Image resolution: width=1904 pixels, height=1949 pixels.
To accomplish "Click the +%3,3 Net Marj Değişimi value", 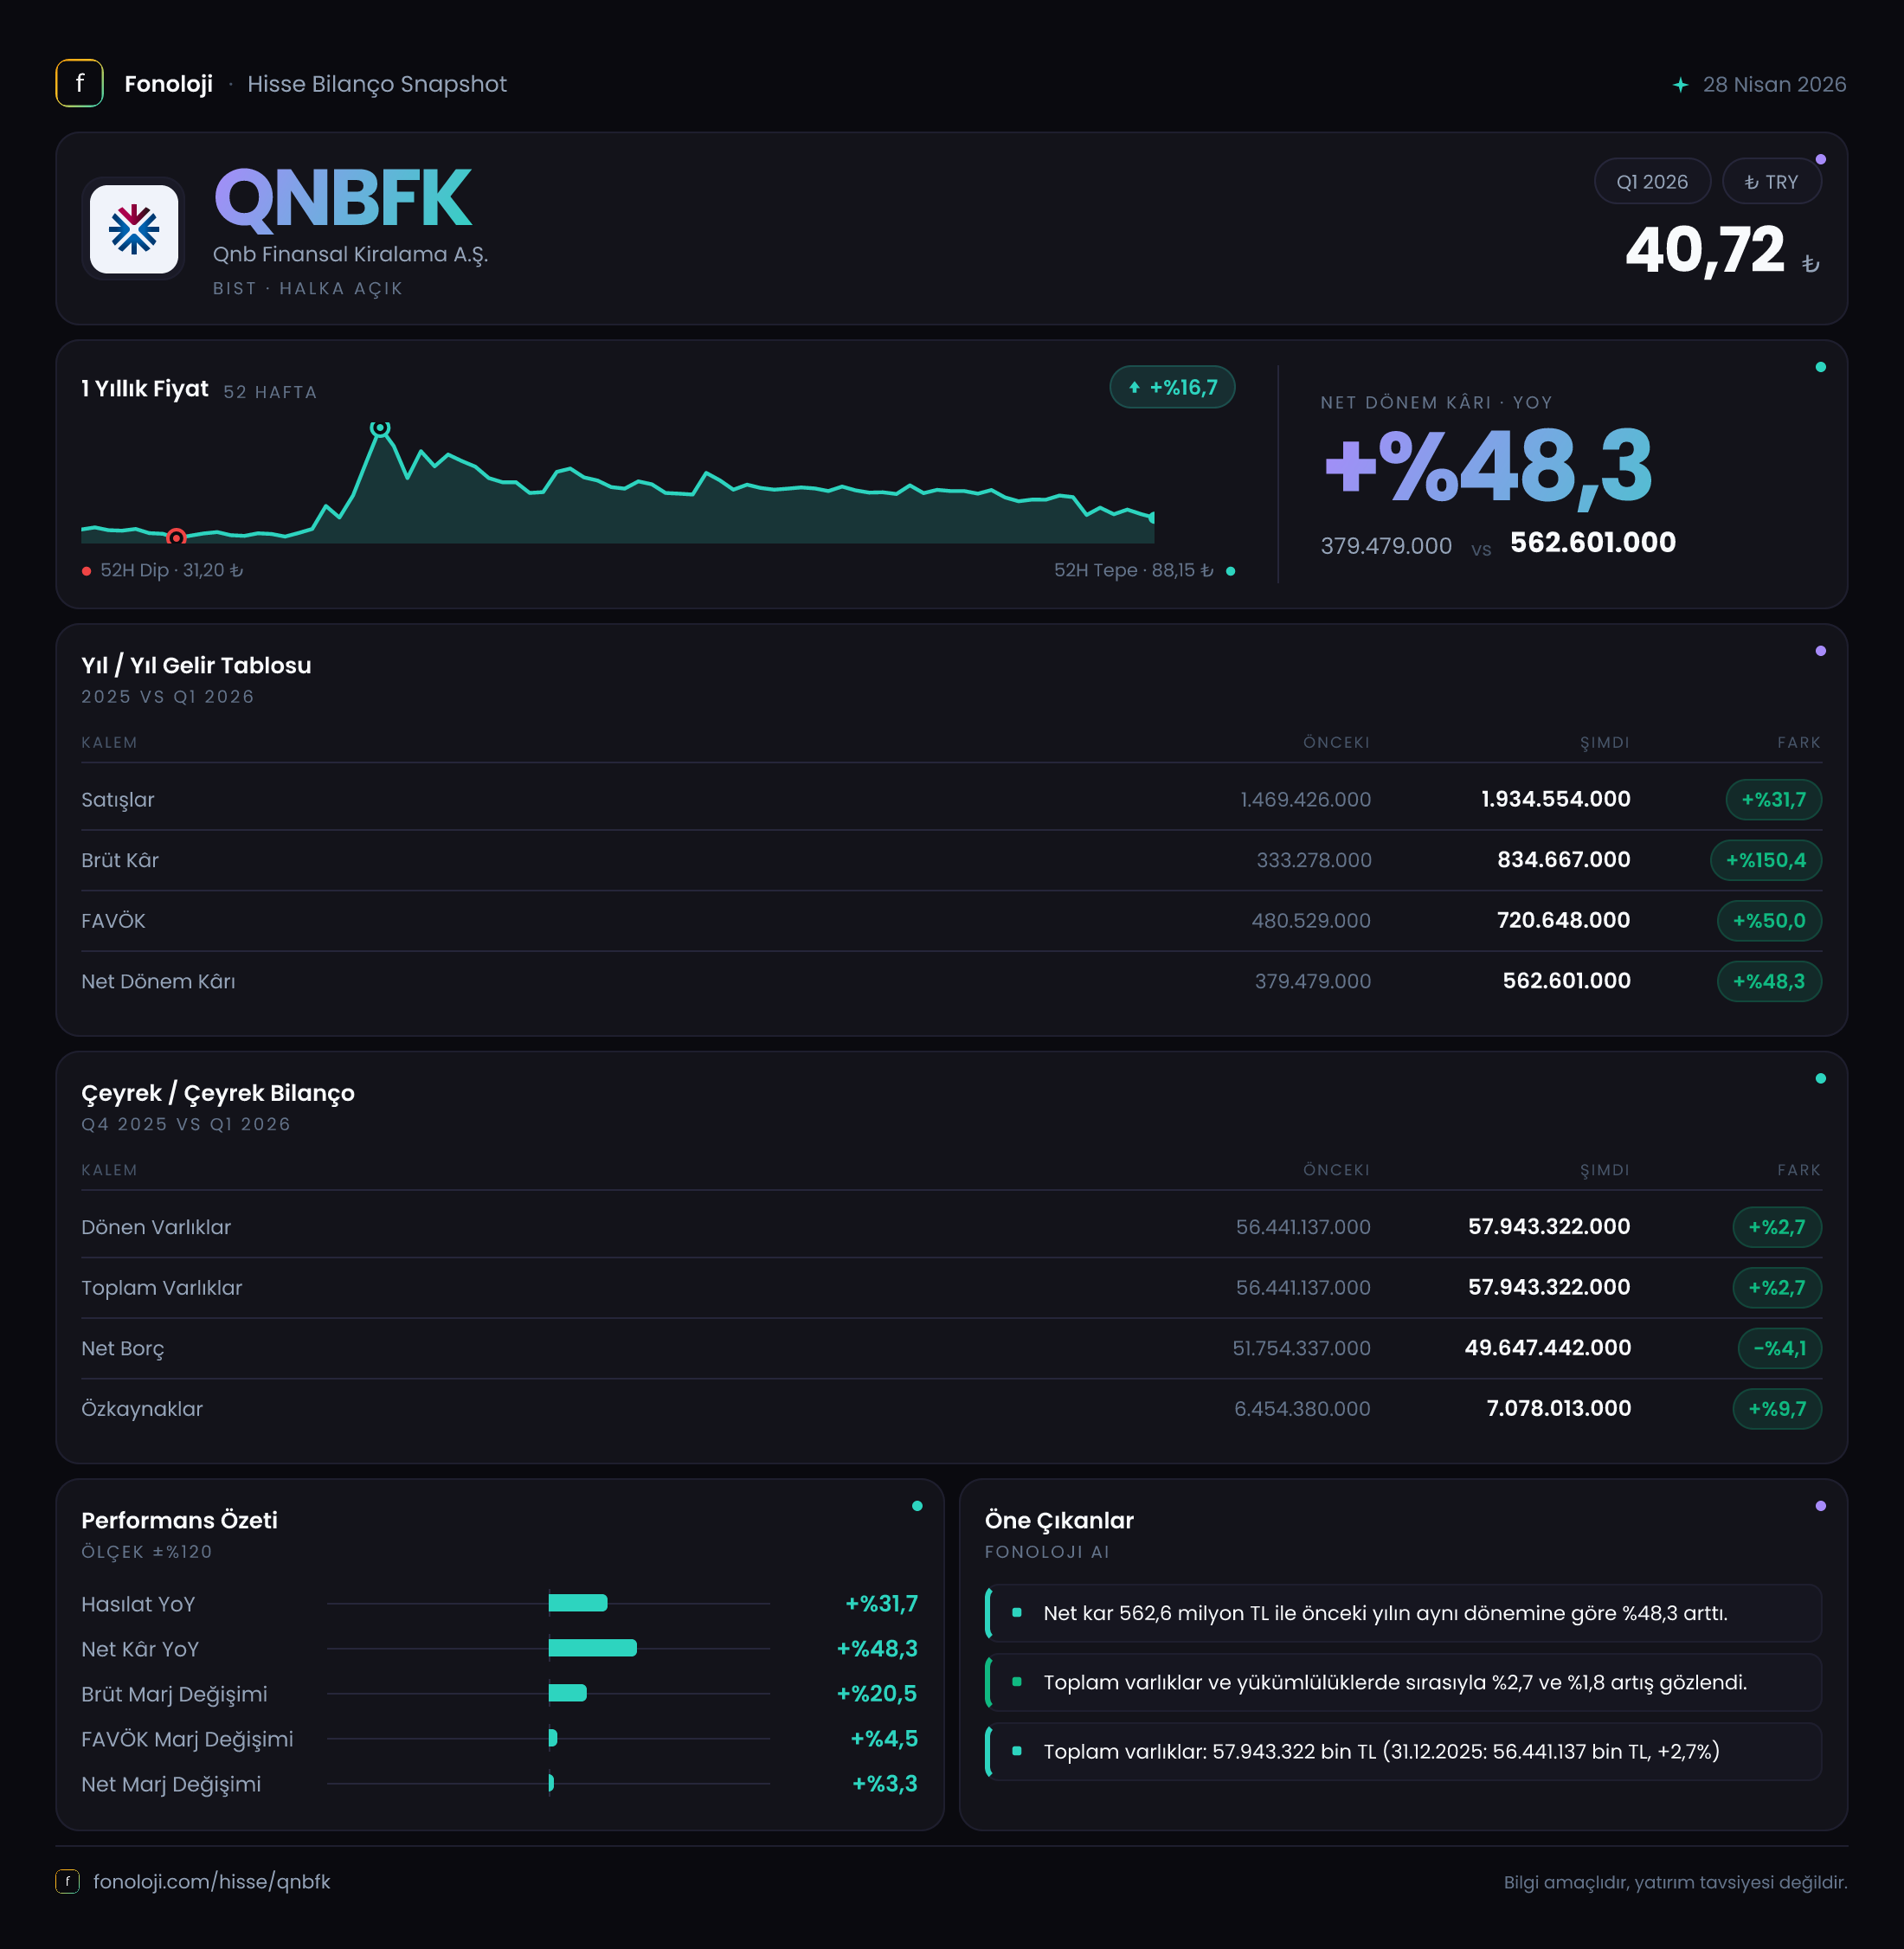I will (x=885, y=1784).
